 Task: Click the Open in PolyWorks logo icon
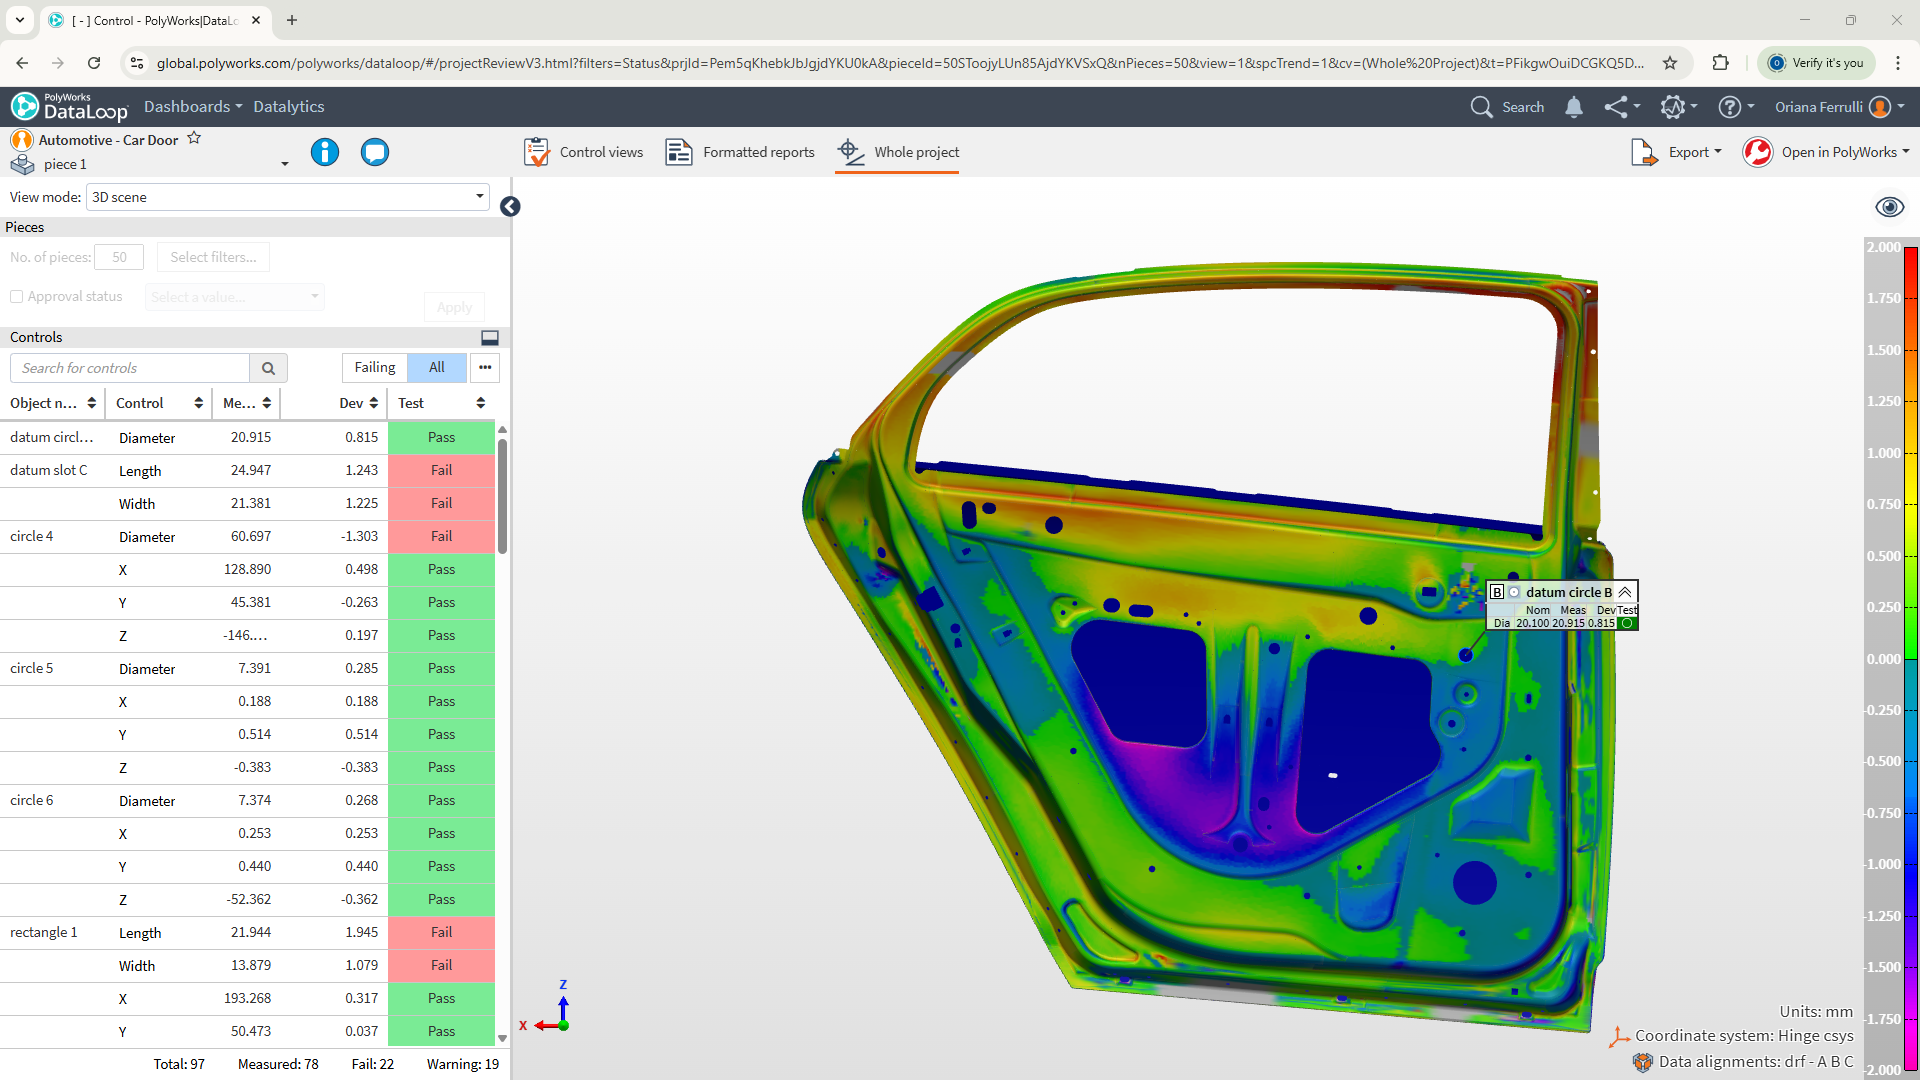(1757, 152)
